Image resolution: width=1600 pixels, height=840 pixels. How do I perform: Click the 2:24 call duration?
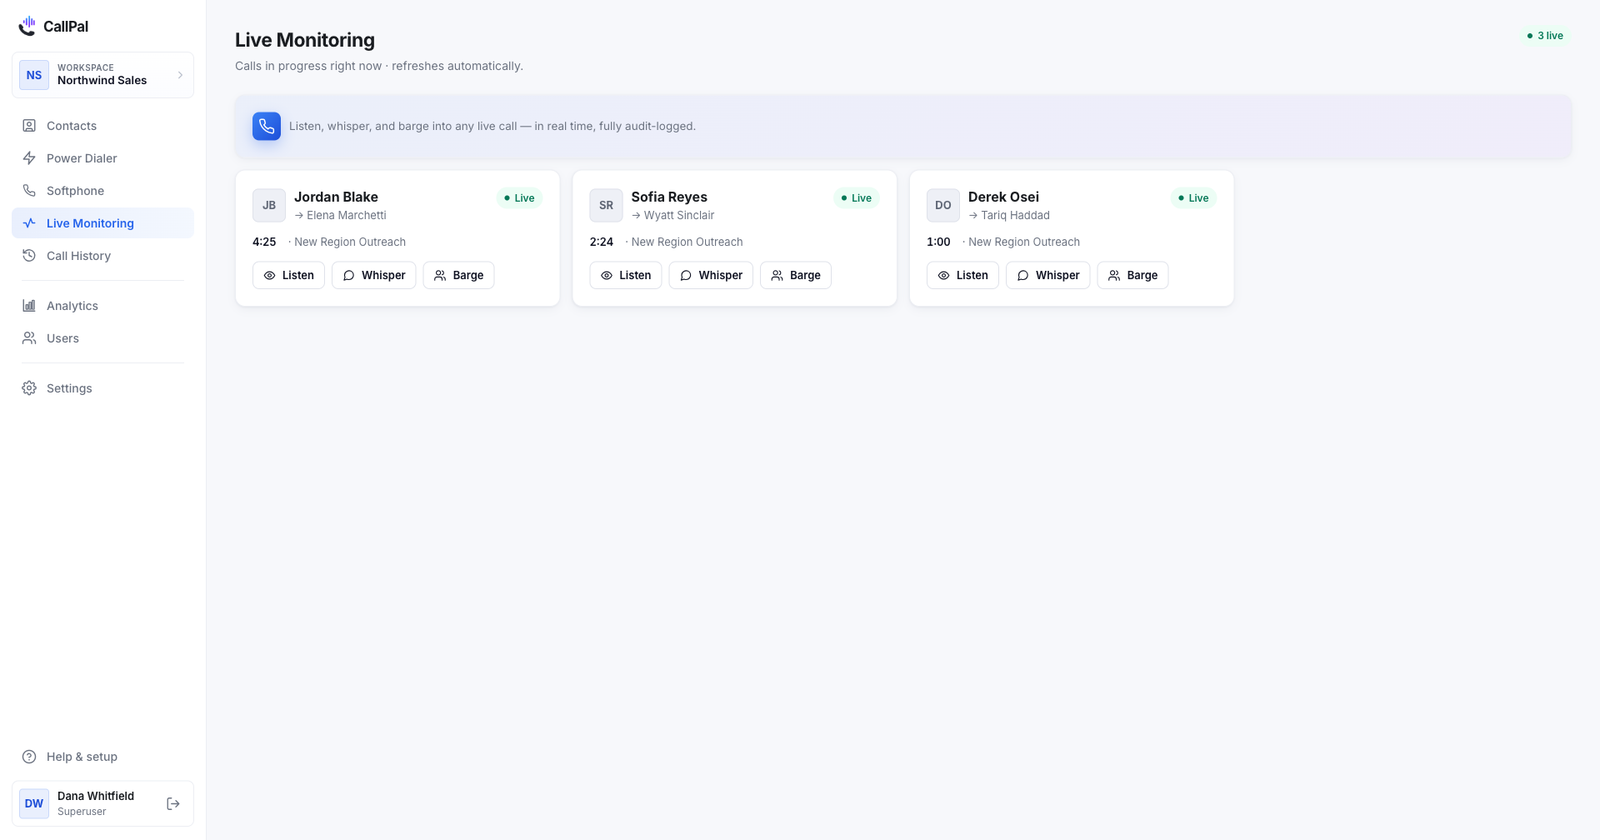pos(601,242)
